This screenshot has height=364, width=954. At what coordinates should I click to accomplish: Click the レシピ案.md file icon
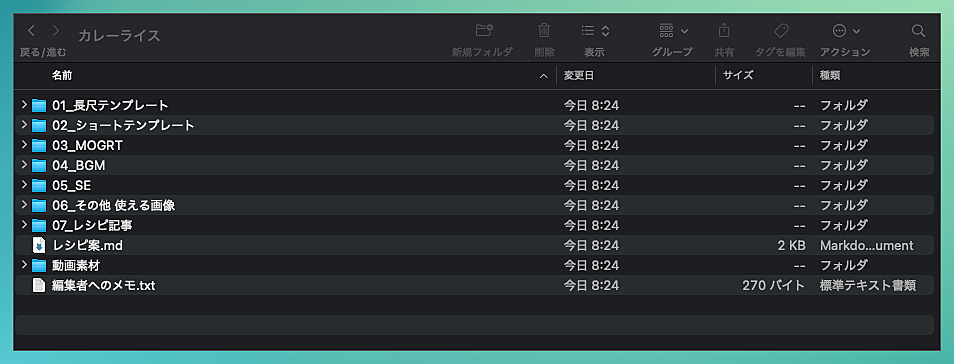pyautogui.click(x=39, y=245)
